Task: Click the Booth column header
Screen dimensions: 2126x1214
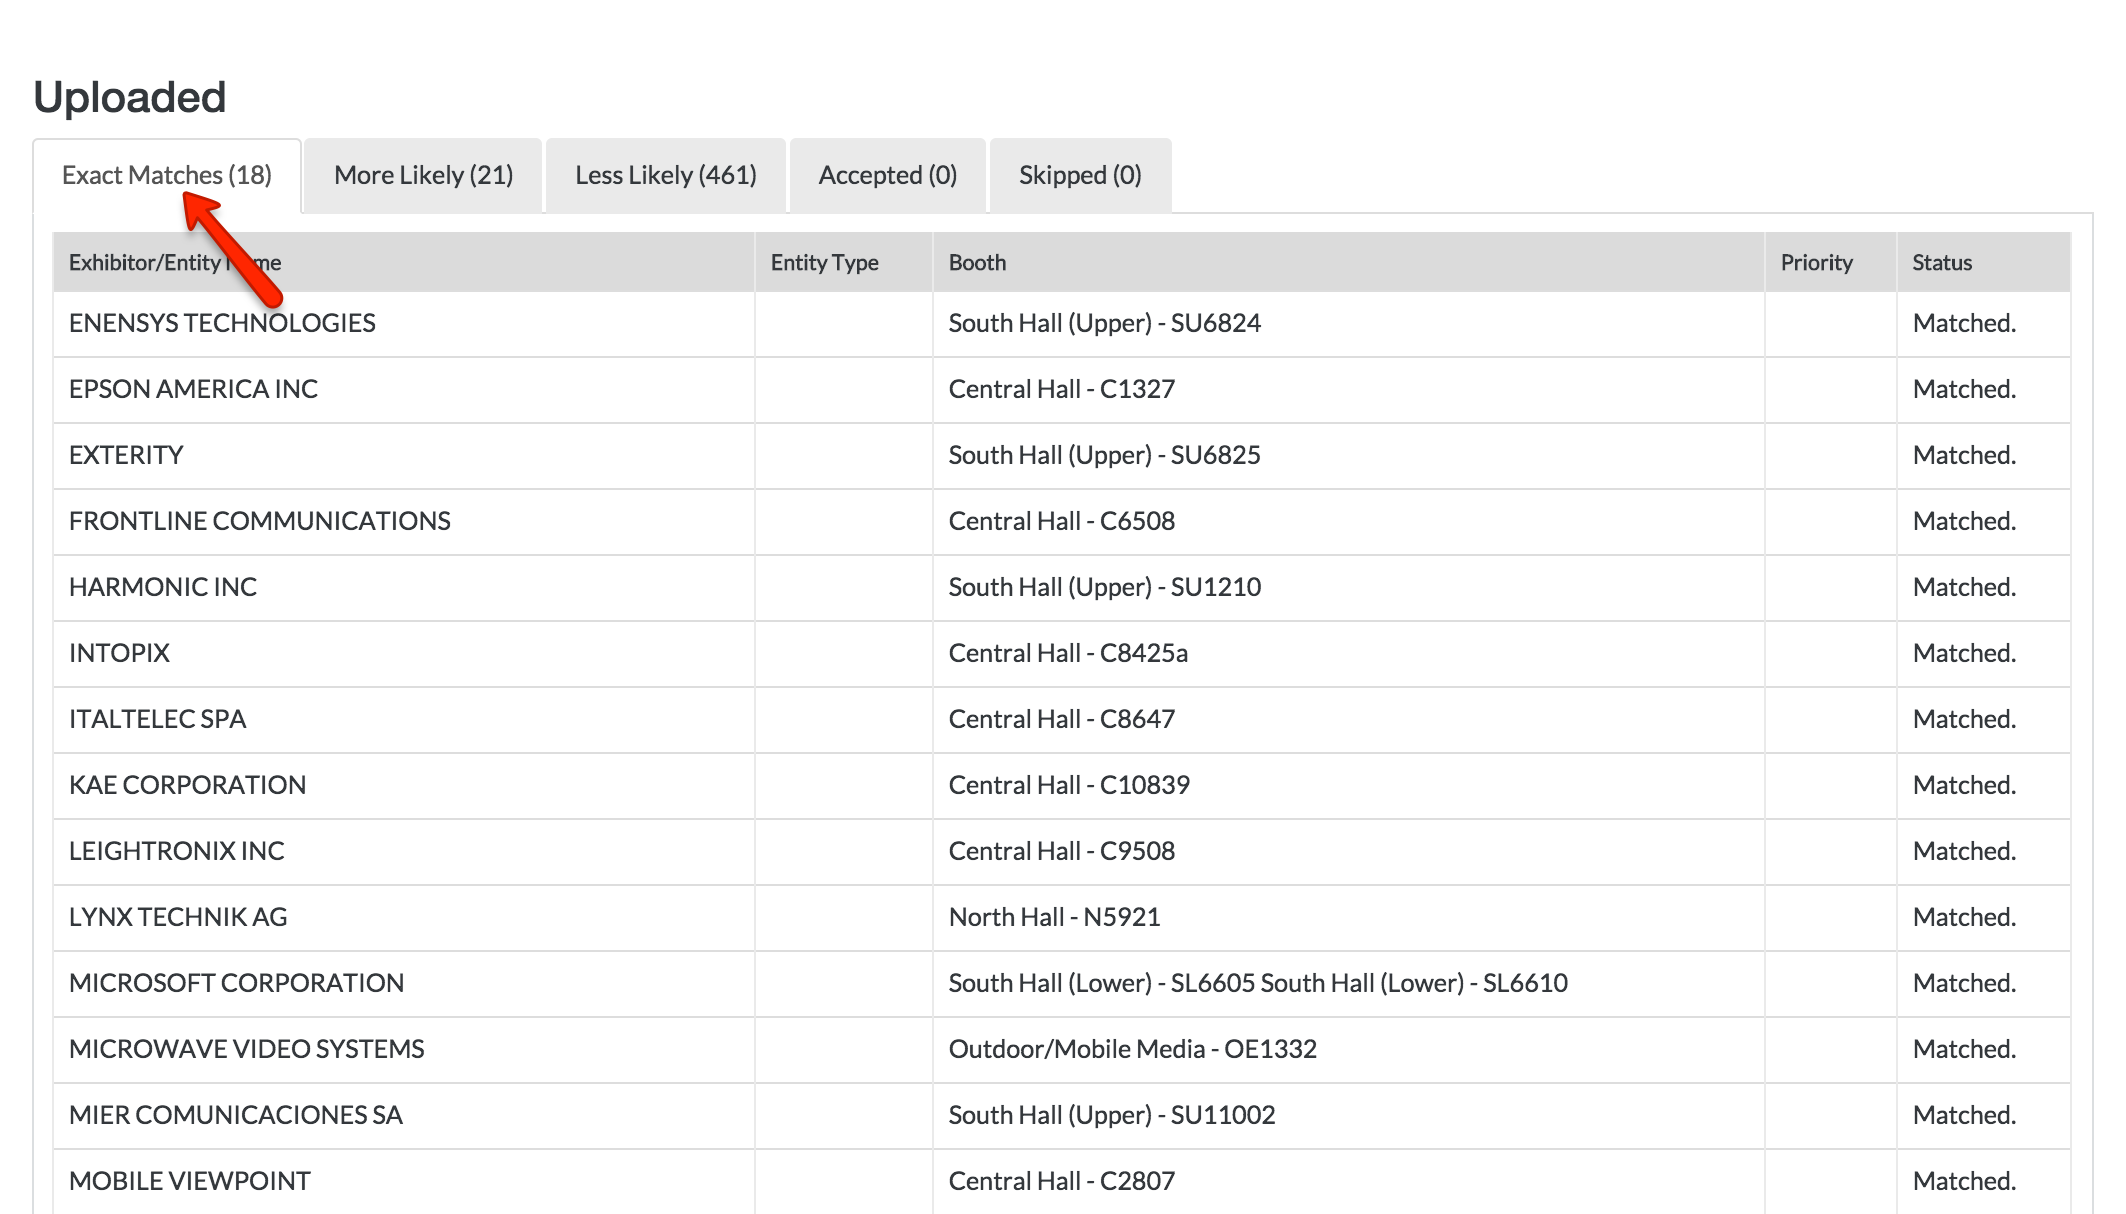Action: pos(977,262)
